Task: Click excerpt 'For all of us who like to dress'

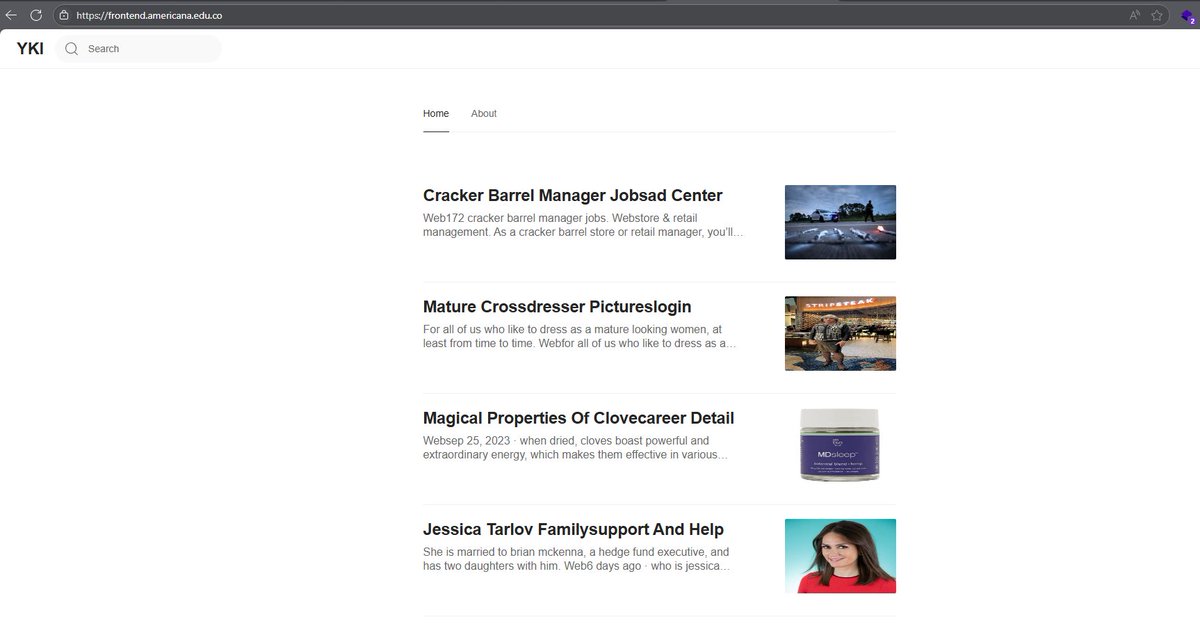Action: pos(579,336)
